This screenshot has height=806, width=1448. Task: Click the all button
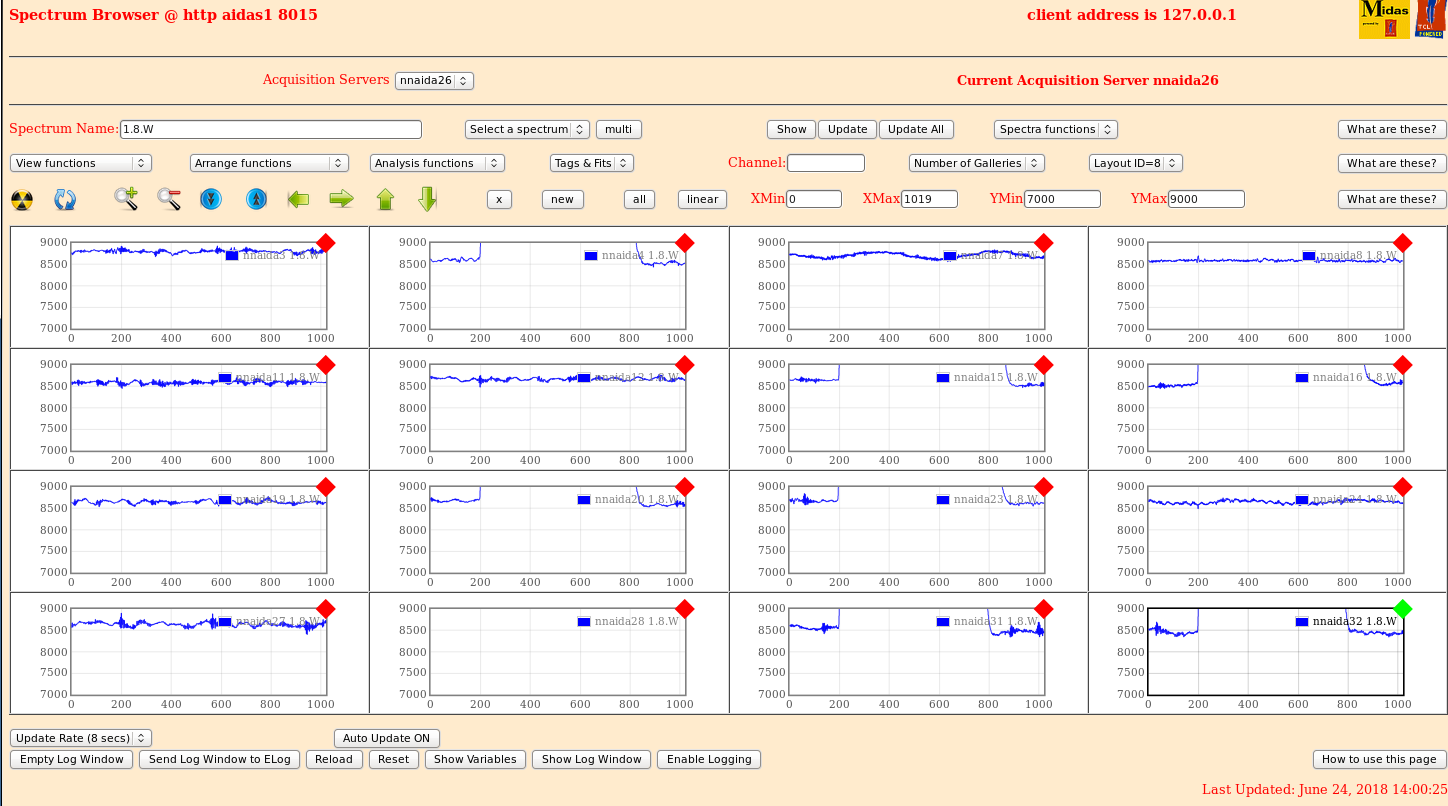point(639,199)
